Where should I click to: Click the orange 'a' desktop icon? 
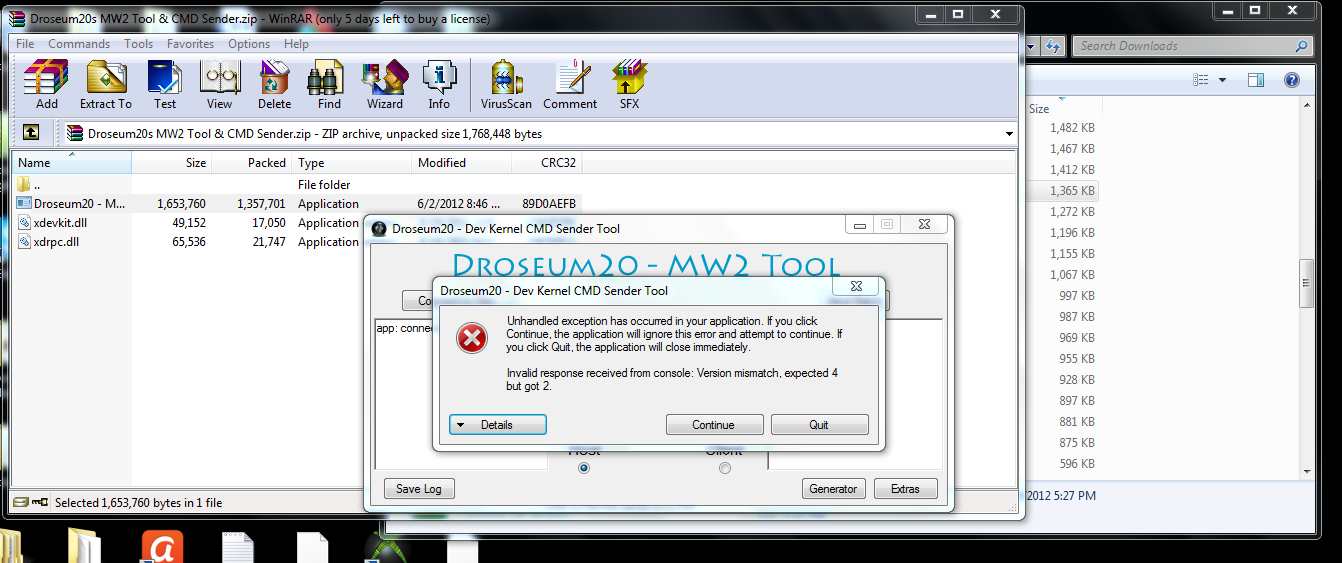coord(161,547)
